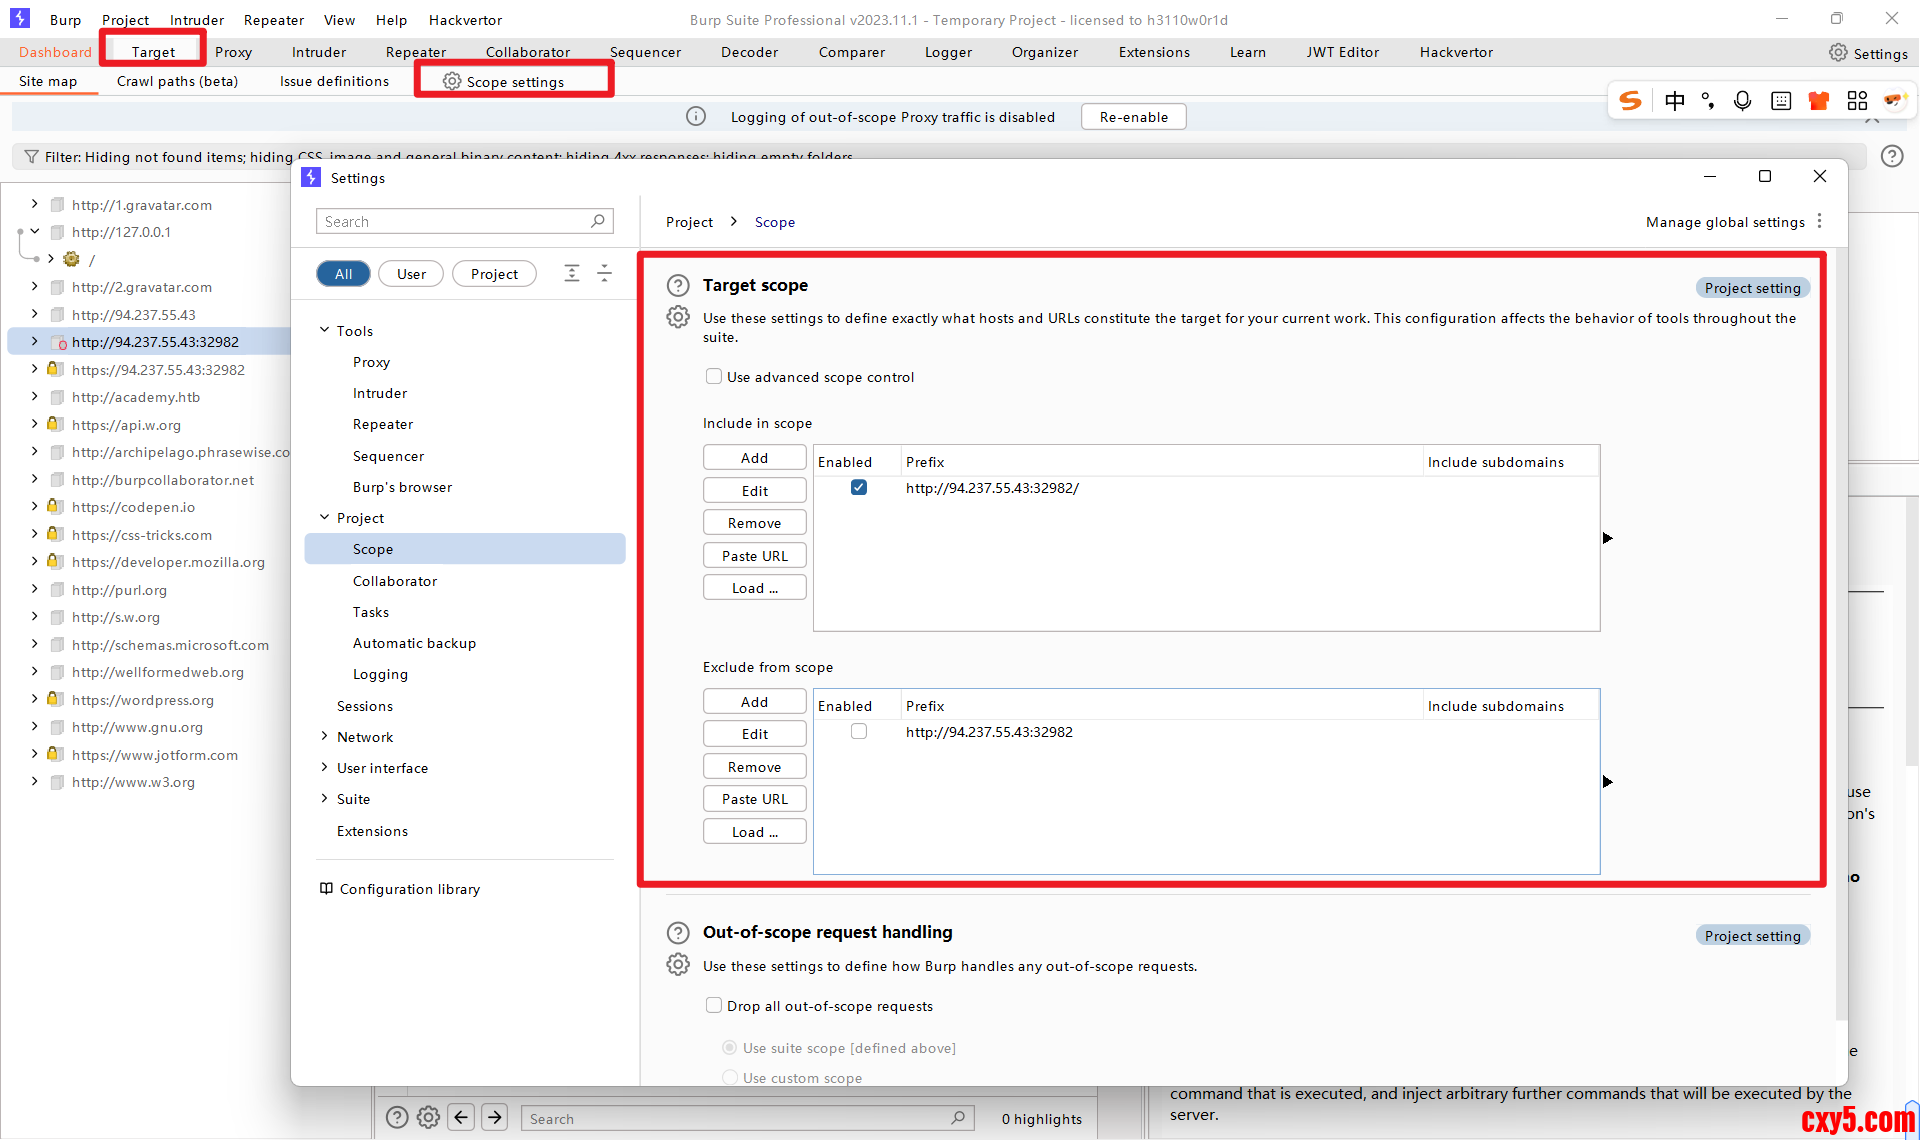This screenshot has width=1920, height=1140.
Task: Open Manage global settings kebab menu
Action: 1819,221
